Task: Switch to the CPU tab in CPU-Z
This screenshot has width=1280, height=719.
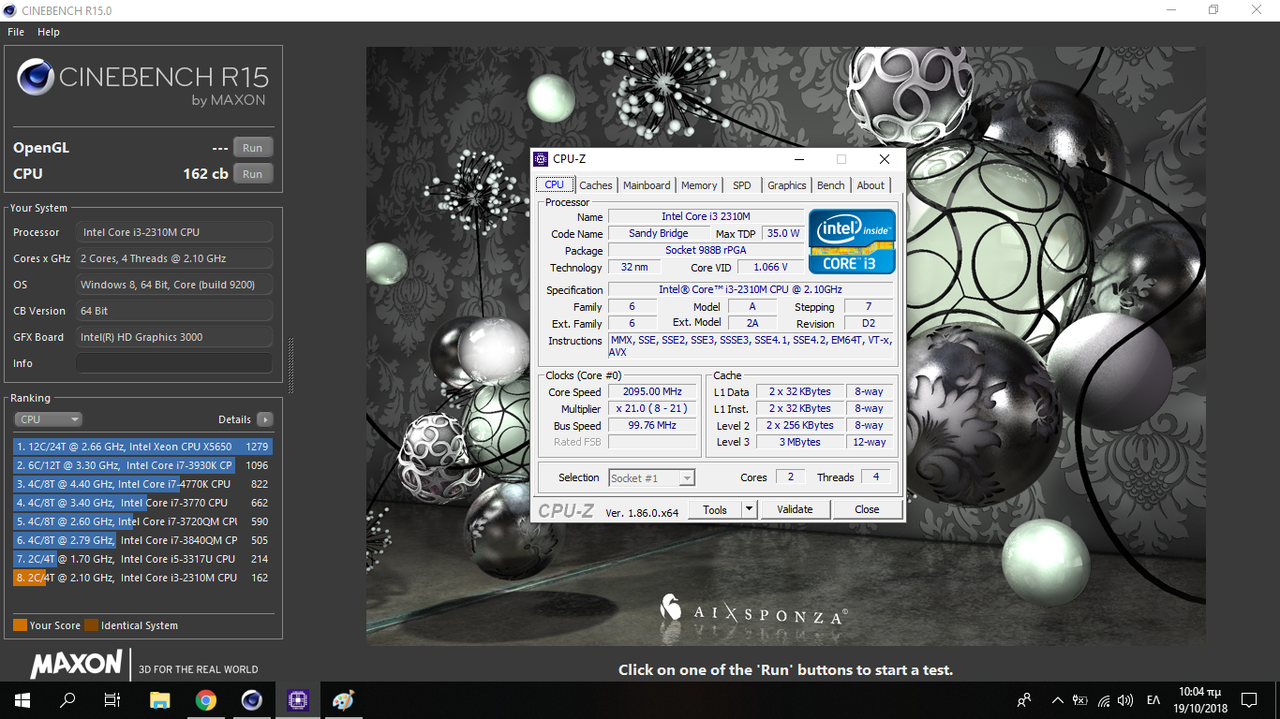Action: click(x=554, y=185)
